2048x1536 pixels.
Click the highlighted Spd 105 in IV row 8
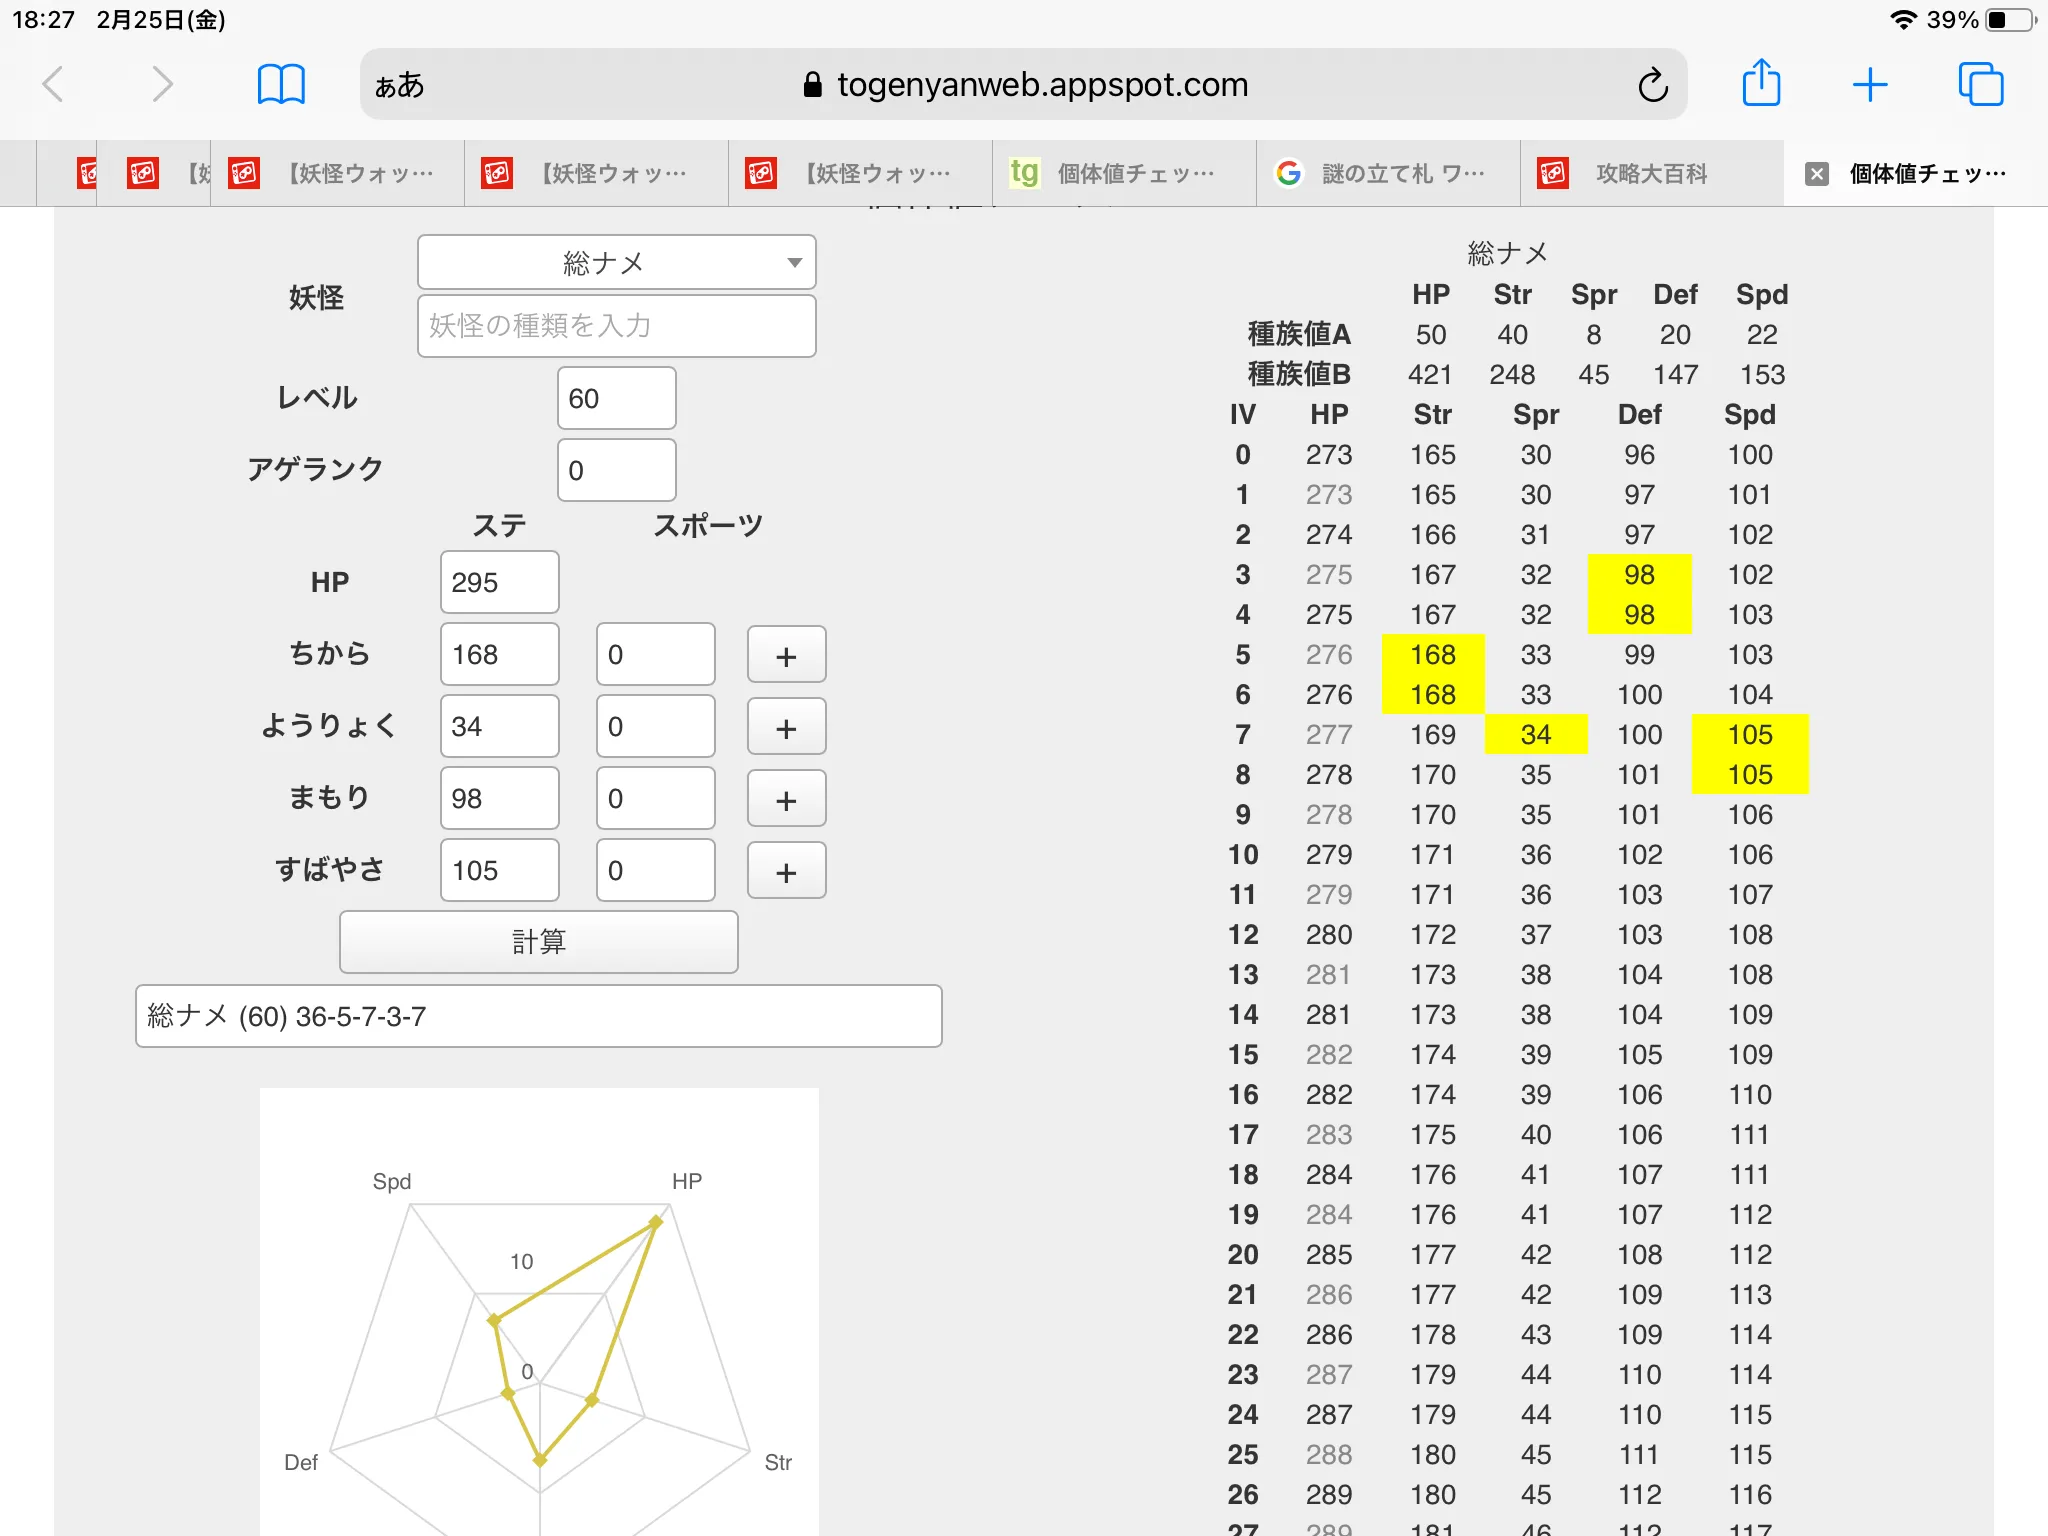(x=1750, y=774)
